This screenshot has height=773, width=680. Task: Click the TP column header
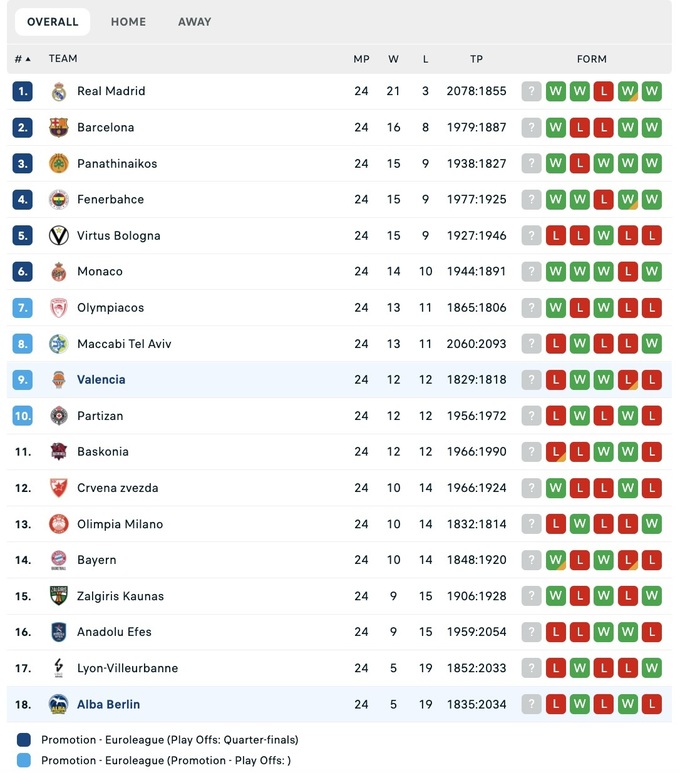(476, 59)
